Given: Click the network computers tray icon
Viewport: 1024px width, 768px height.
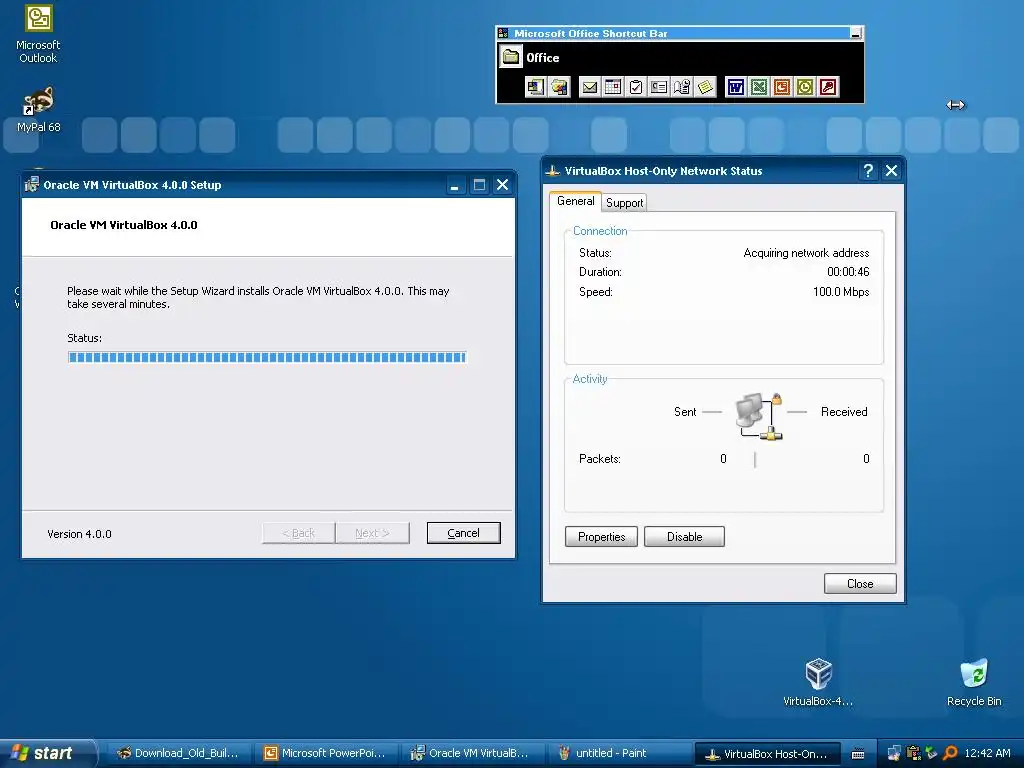Looking at the screenshot, I should point(894,754).
